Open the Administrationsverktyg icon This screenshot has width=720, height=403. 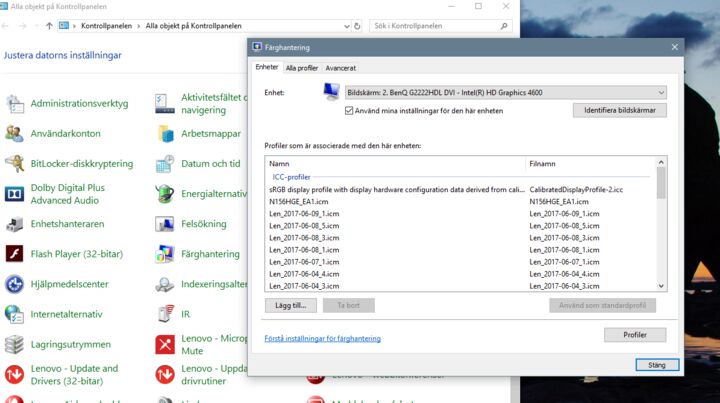pos(14,104)
